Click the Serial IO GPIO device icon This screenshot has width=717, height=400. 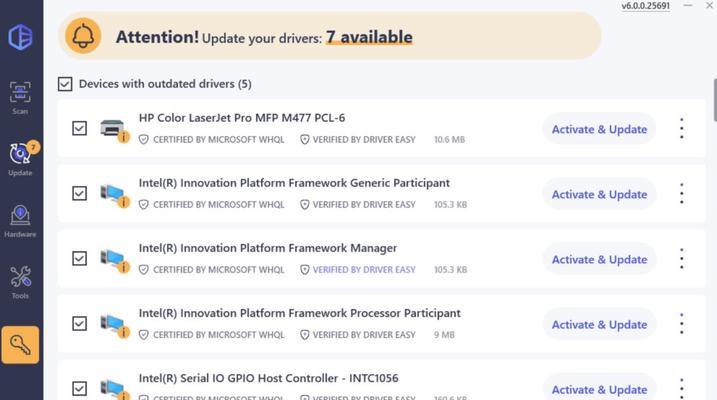(114, 389)
